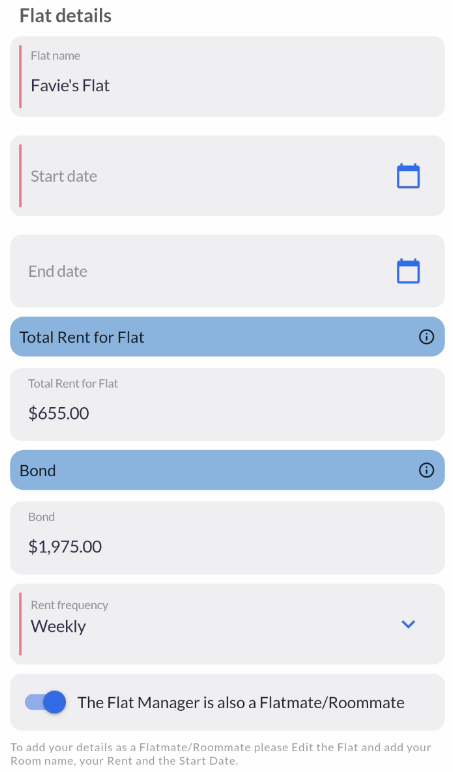
Task: Select the Weekly rent frequency value
Action: tap(58, 626)
